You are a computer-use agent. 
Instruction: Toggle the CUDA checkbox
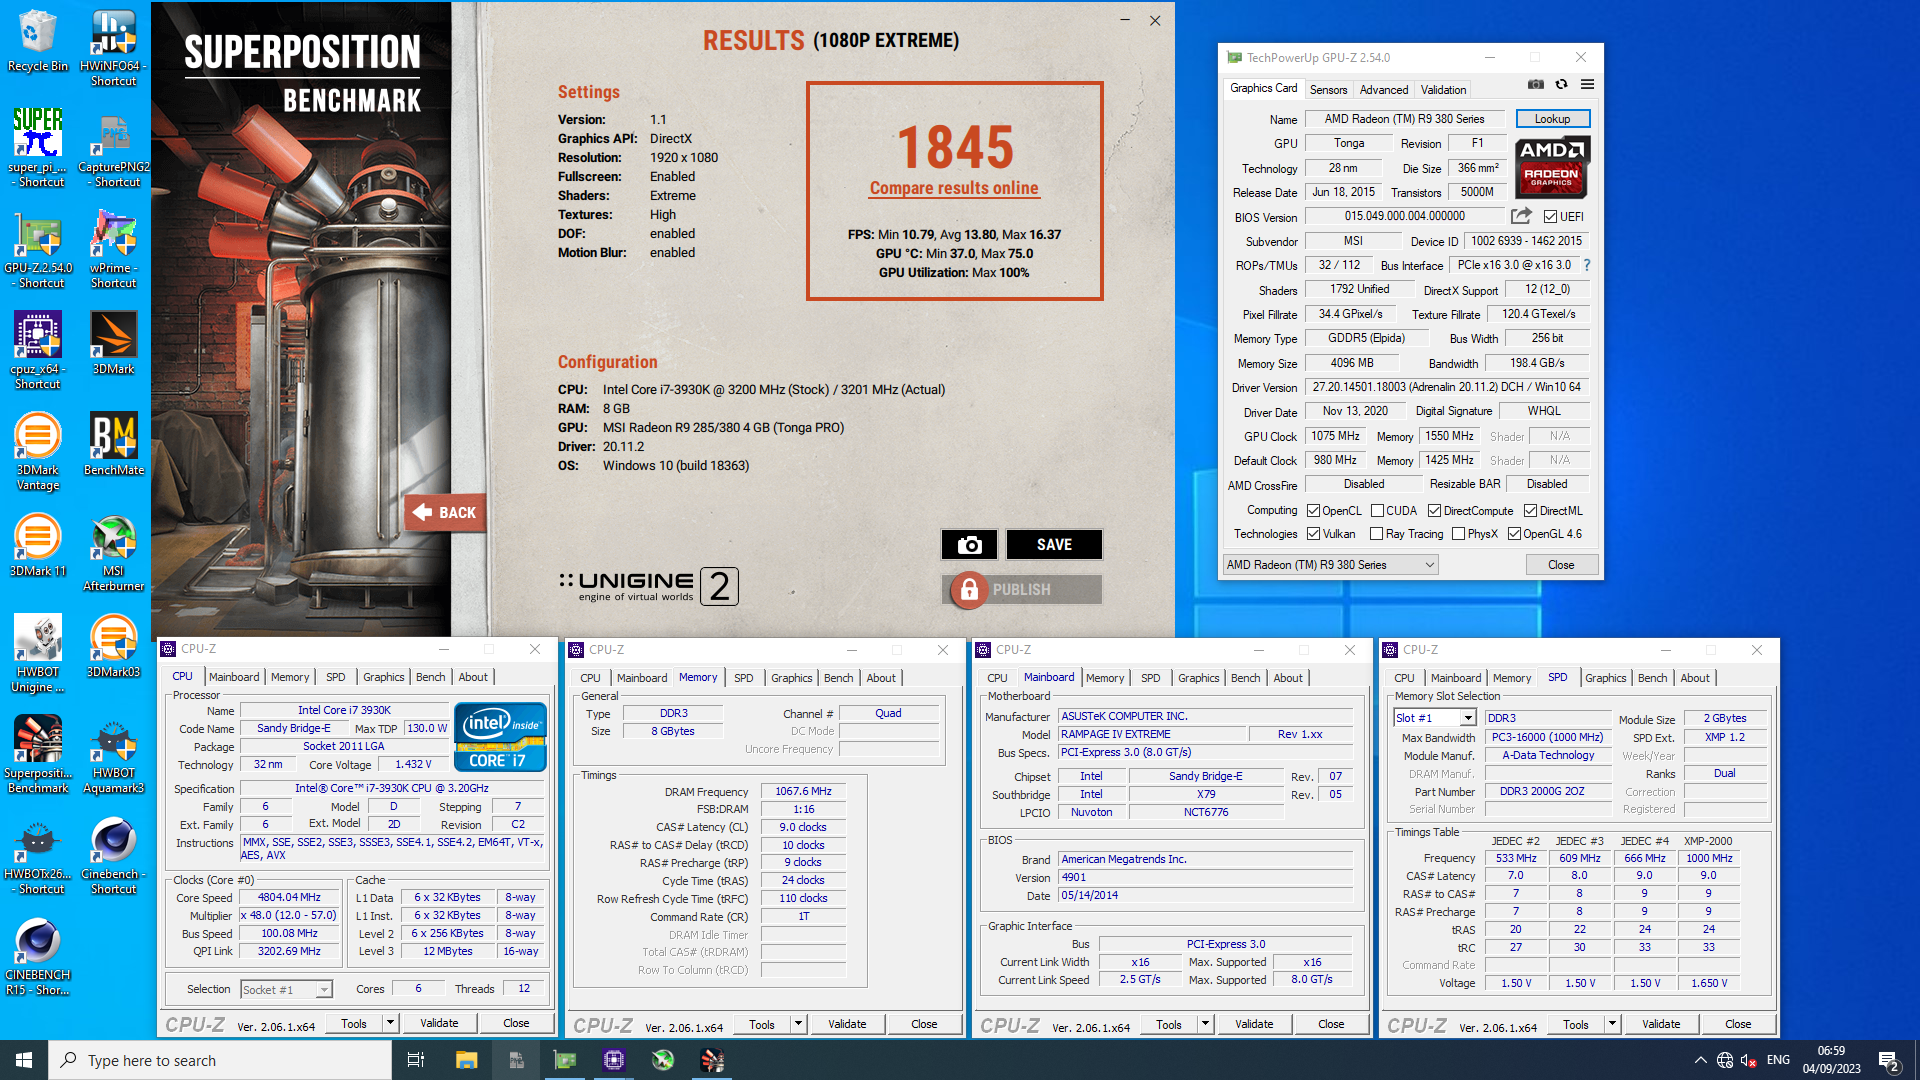pyautogui.click(x=1377, y=510)
